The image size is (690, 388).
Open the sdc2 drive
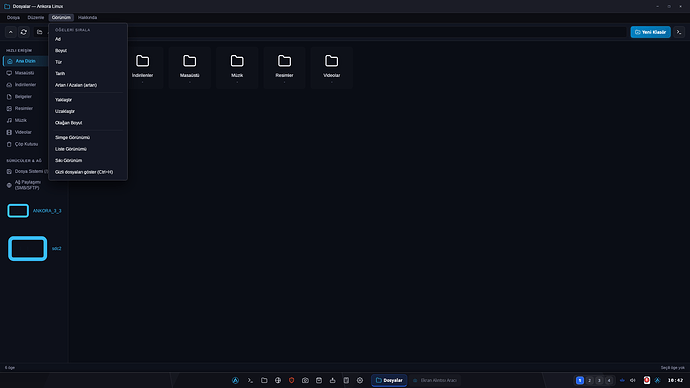[34, 249]
